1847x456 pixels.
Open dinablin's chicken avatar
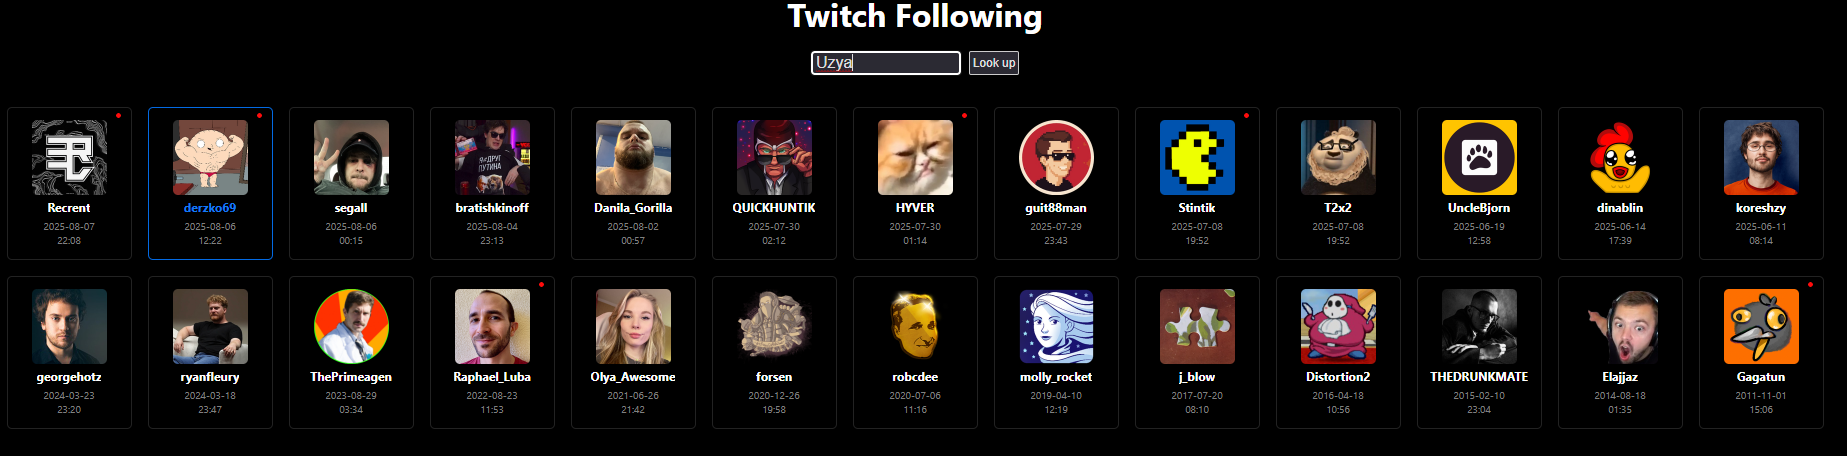[1620, 157]
